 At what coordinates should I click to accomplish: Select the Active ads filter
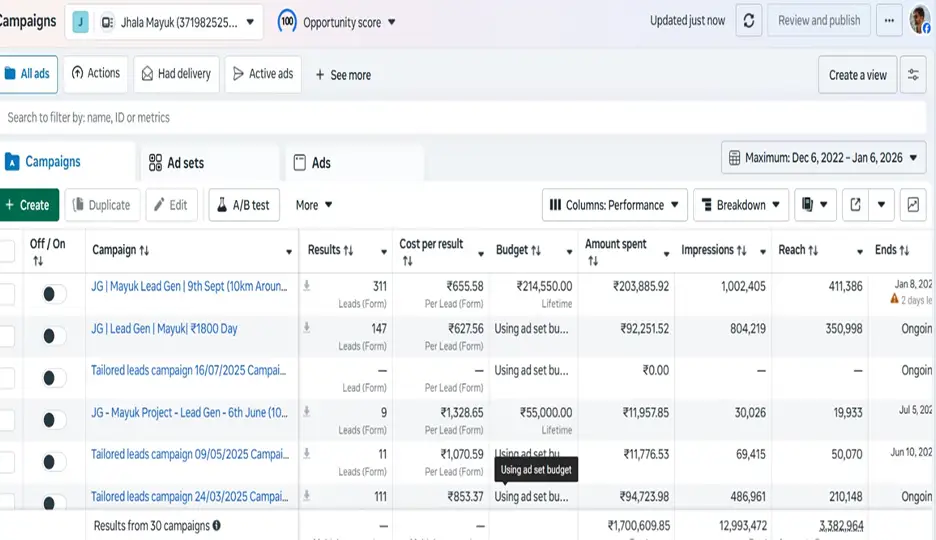coord(262,74)
